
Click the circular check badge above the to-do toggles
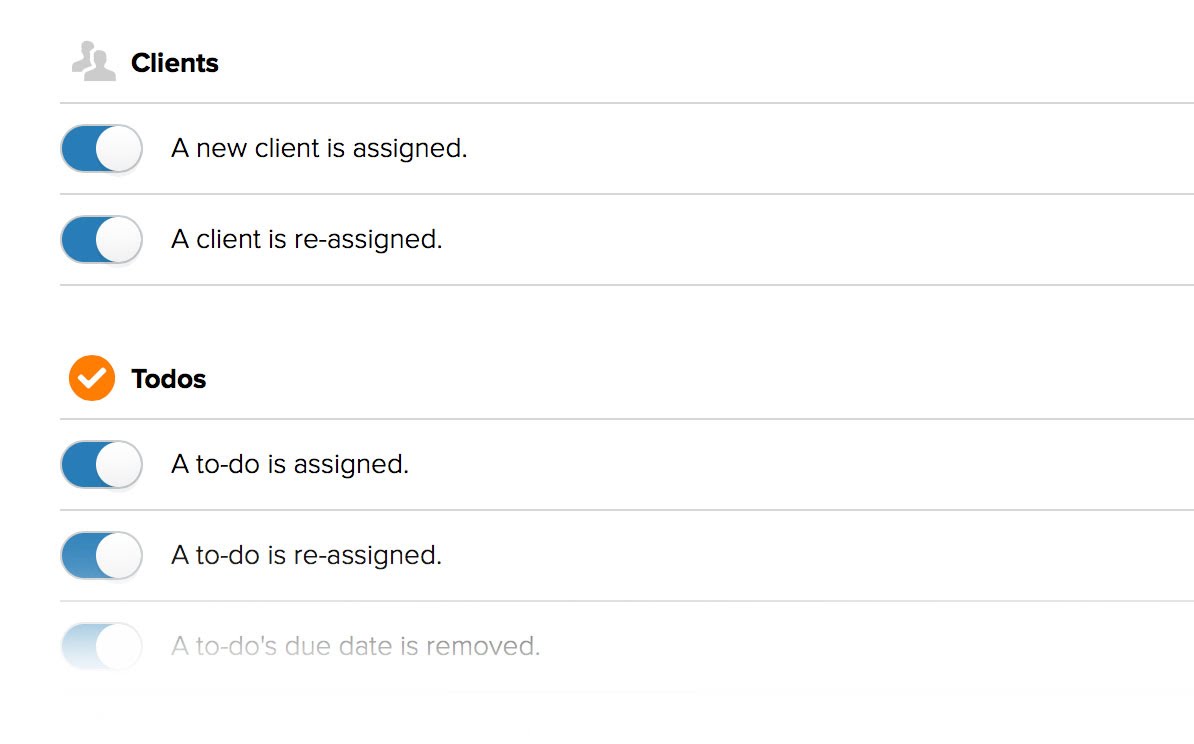coord(91,378)
